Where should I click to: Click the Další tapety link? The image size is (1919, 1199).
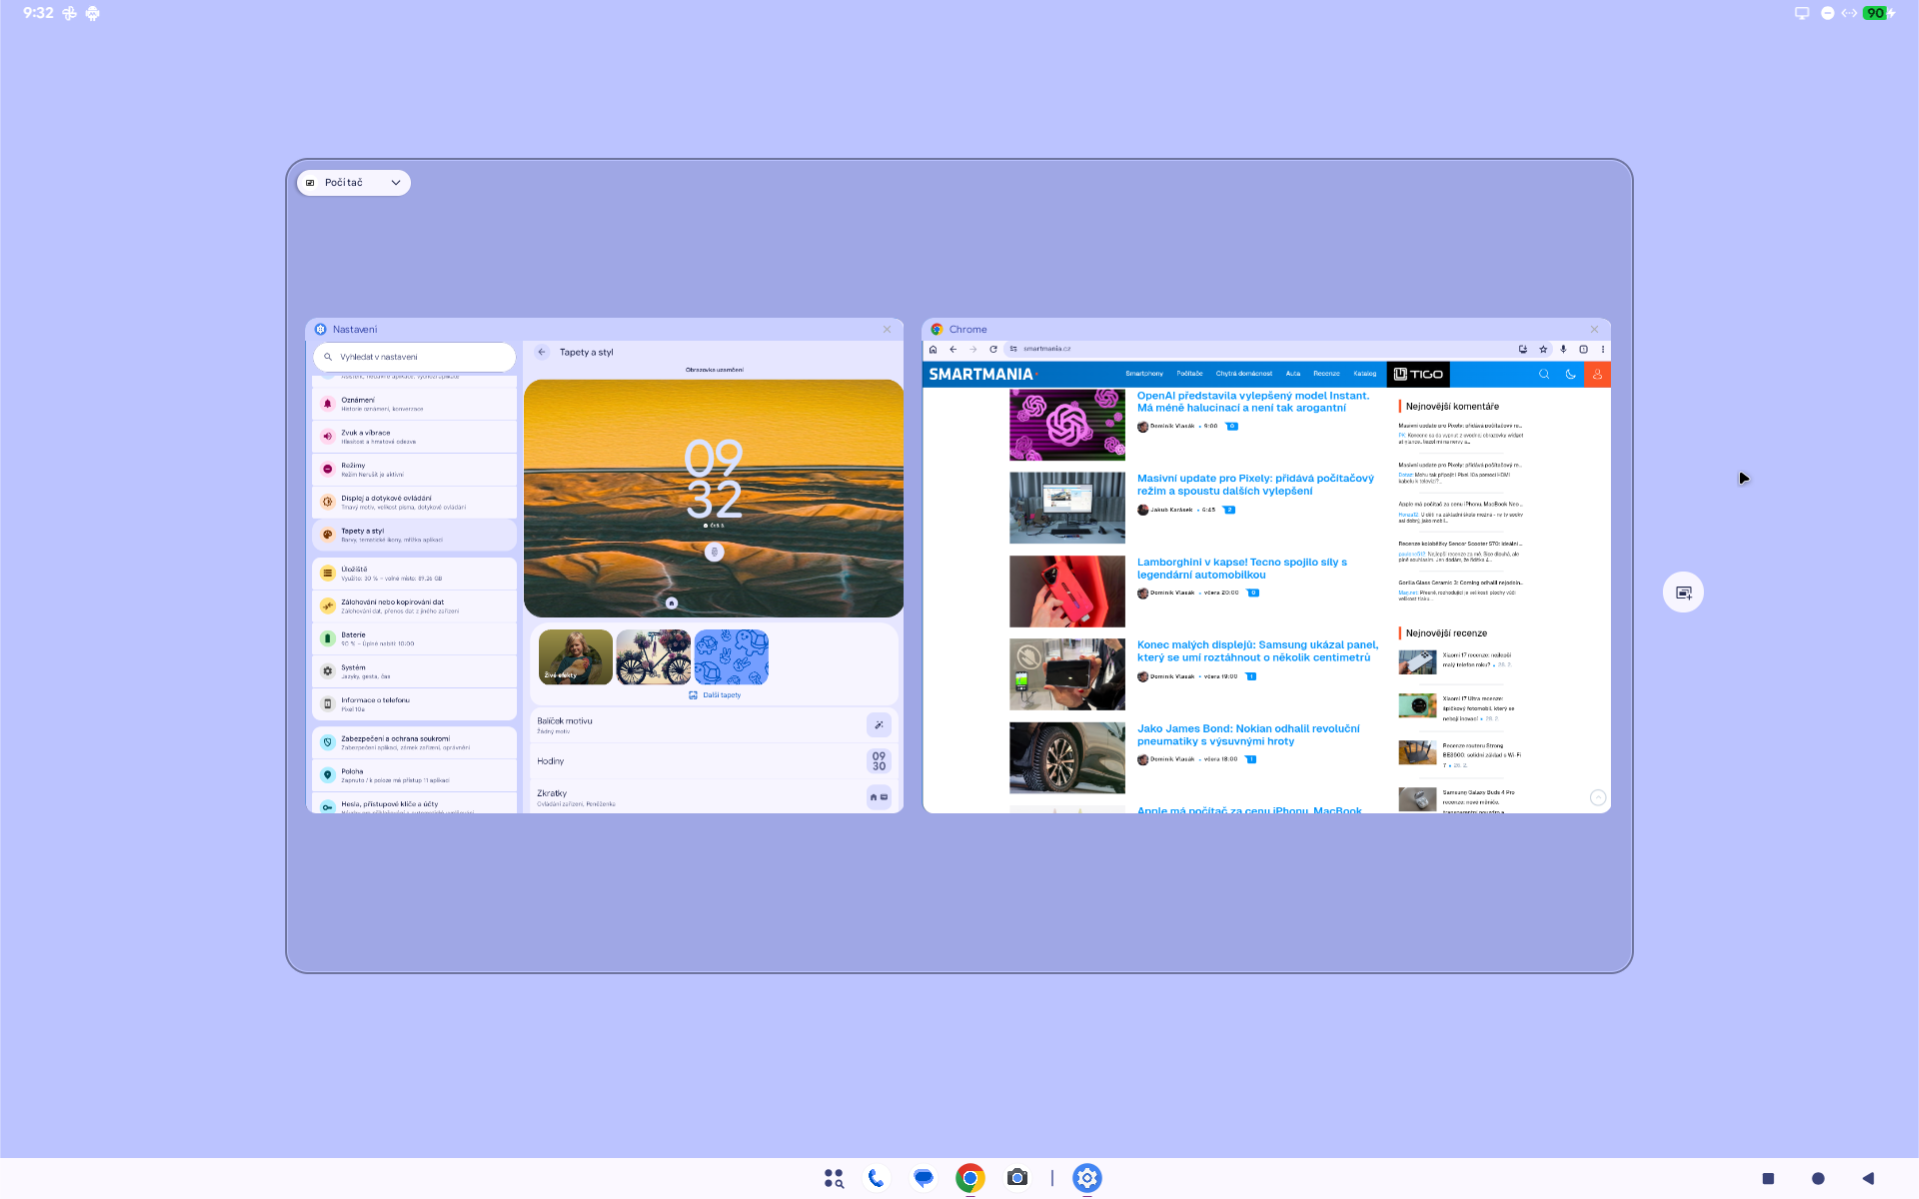715,695
